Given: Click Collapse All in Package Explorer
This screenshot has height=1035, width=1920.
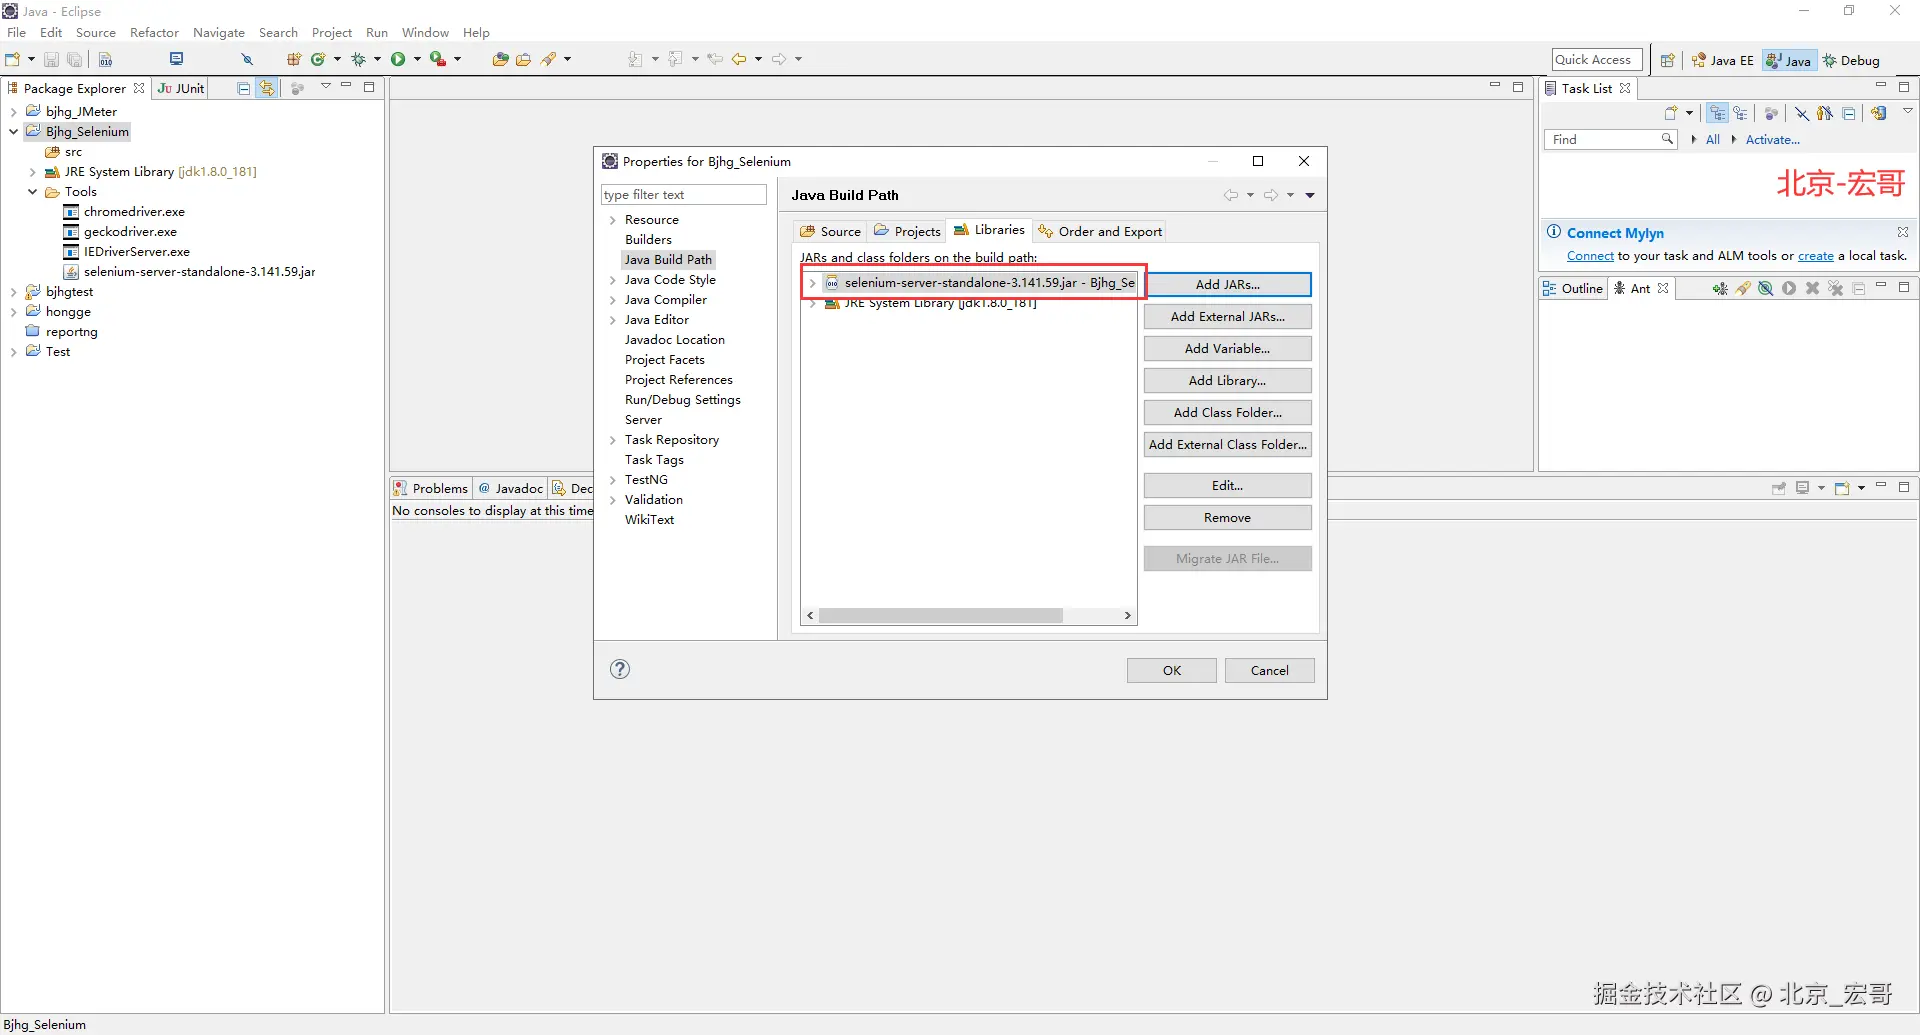Looking at the screenshot, I should pyautogui.click(x=243, y=88).
